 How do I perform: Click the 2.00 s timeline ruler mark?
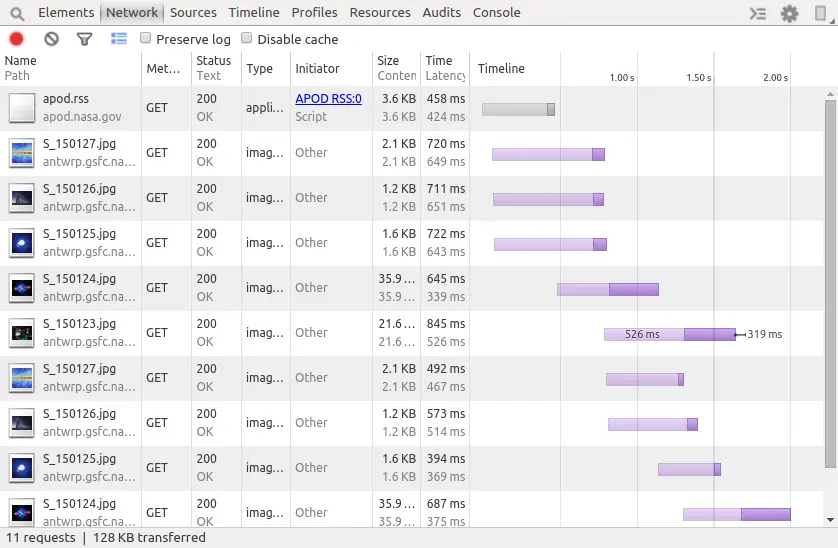click(x=775, y=78)
